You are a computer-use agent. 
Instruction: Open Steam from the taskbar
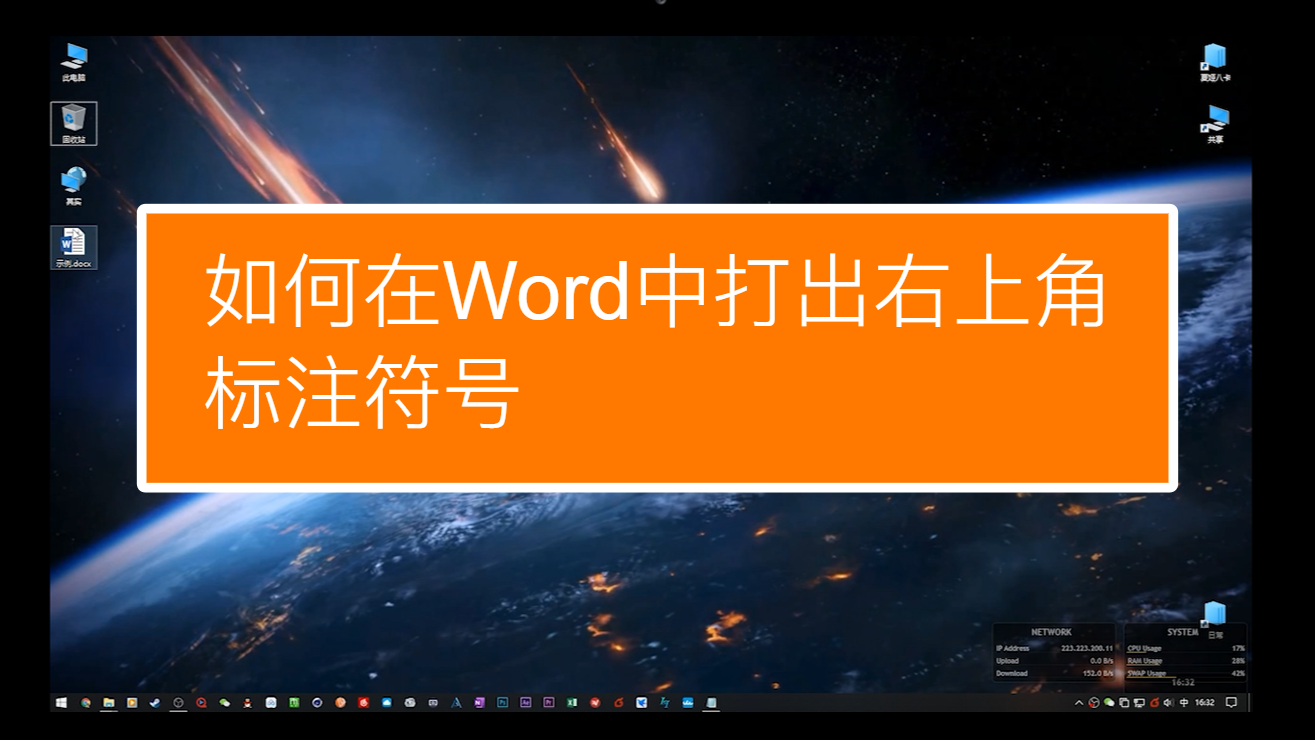tap(154, 703)
